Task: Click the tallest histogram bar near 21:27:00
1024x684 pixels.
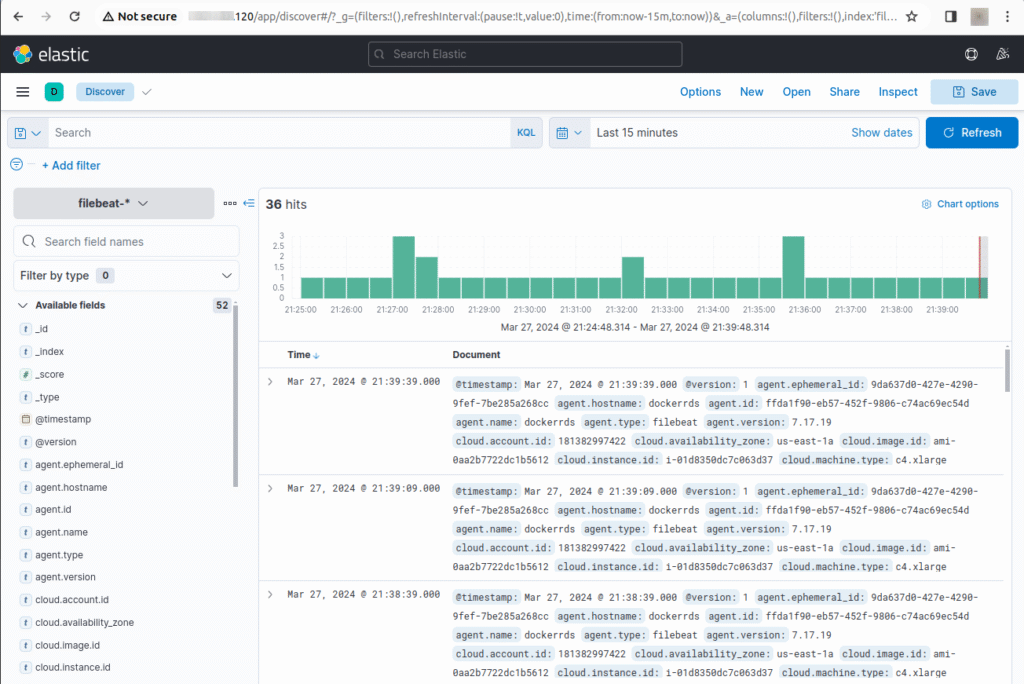Action: tap(404, 267)
